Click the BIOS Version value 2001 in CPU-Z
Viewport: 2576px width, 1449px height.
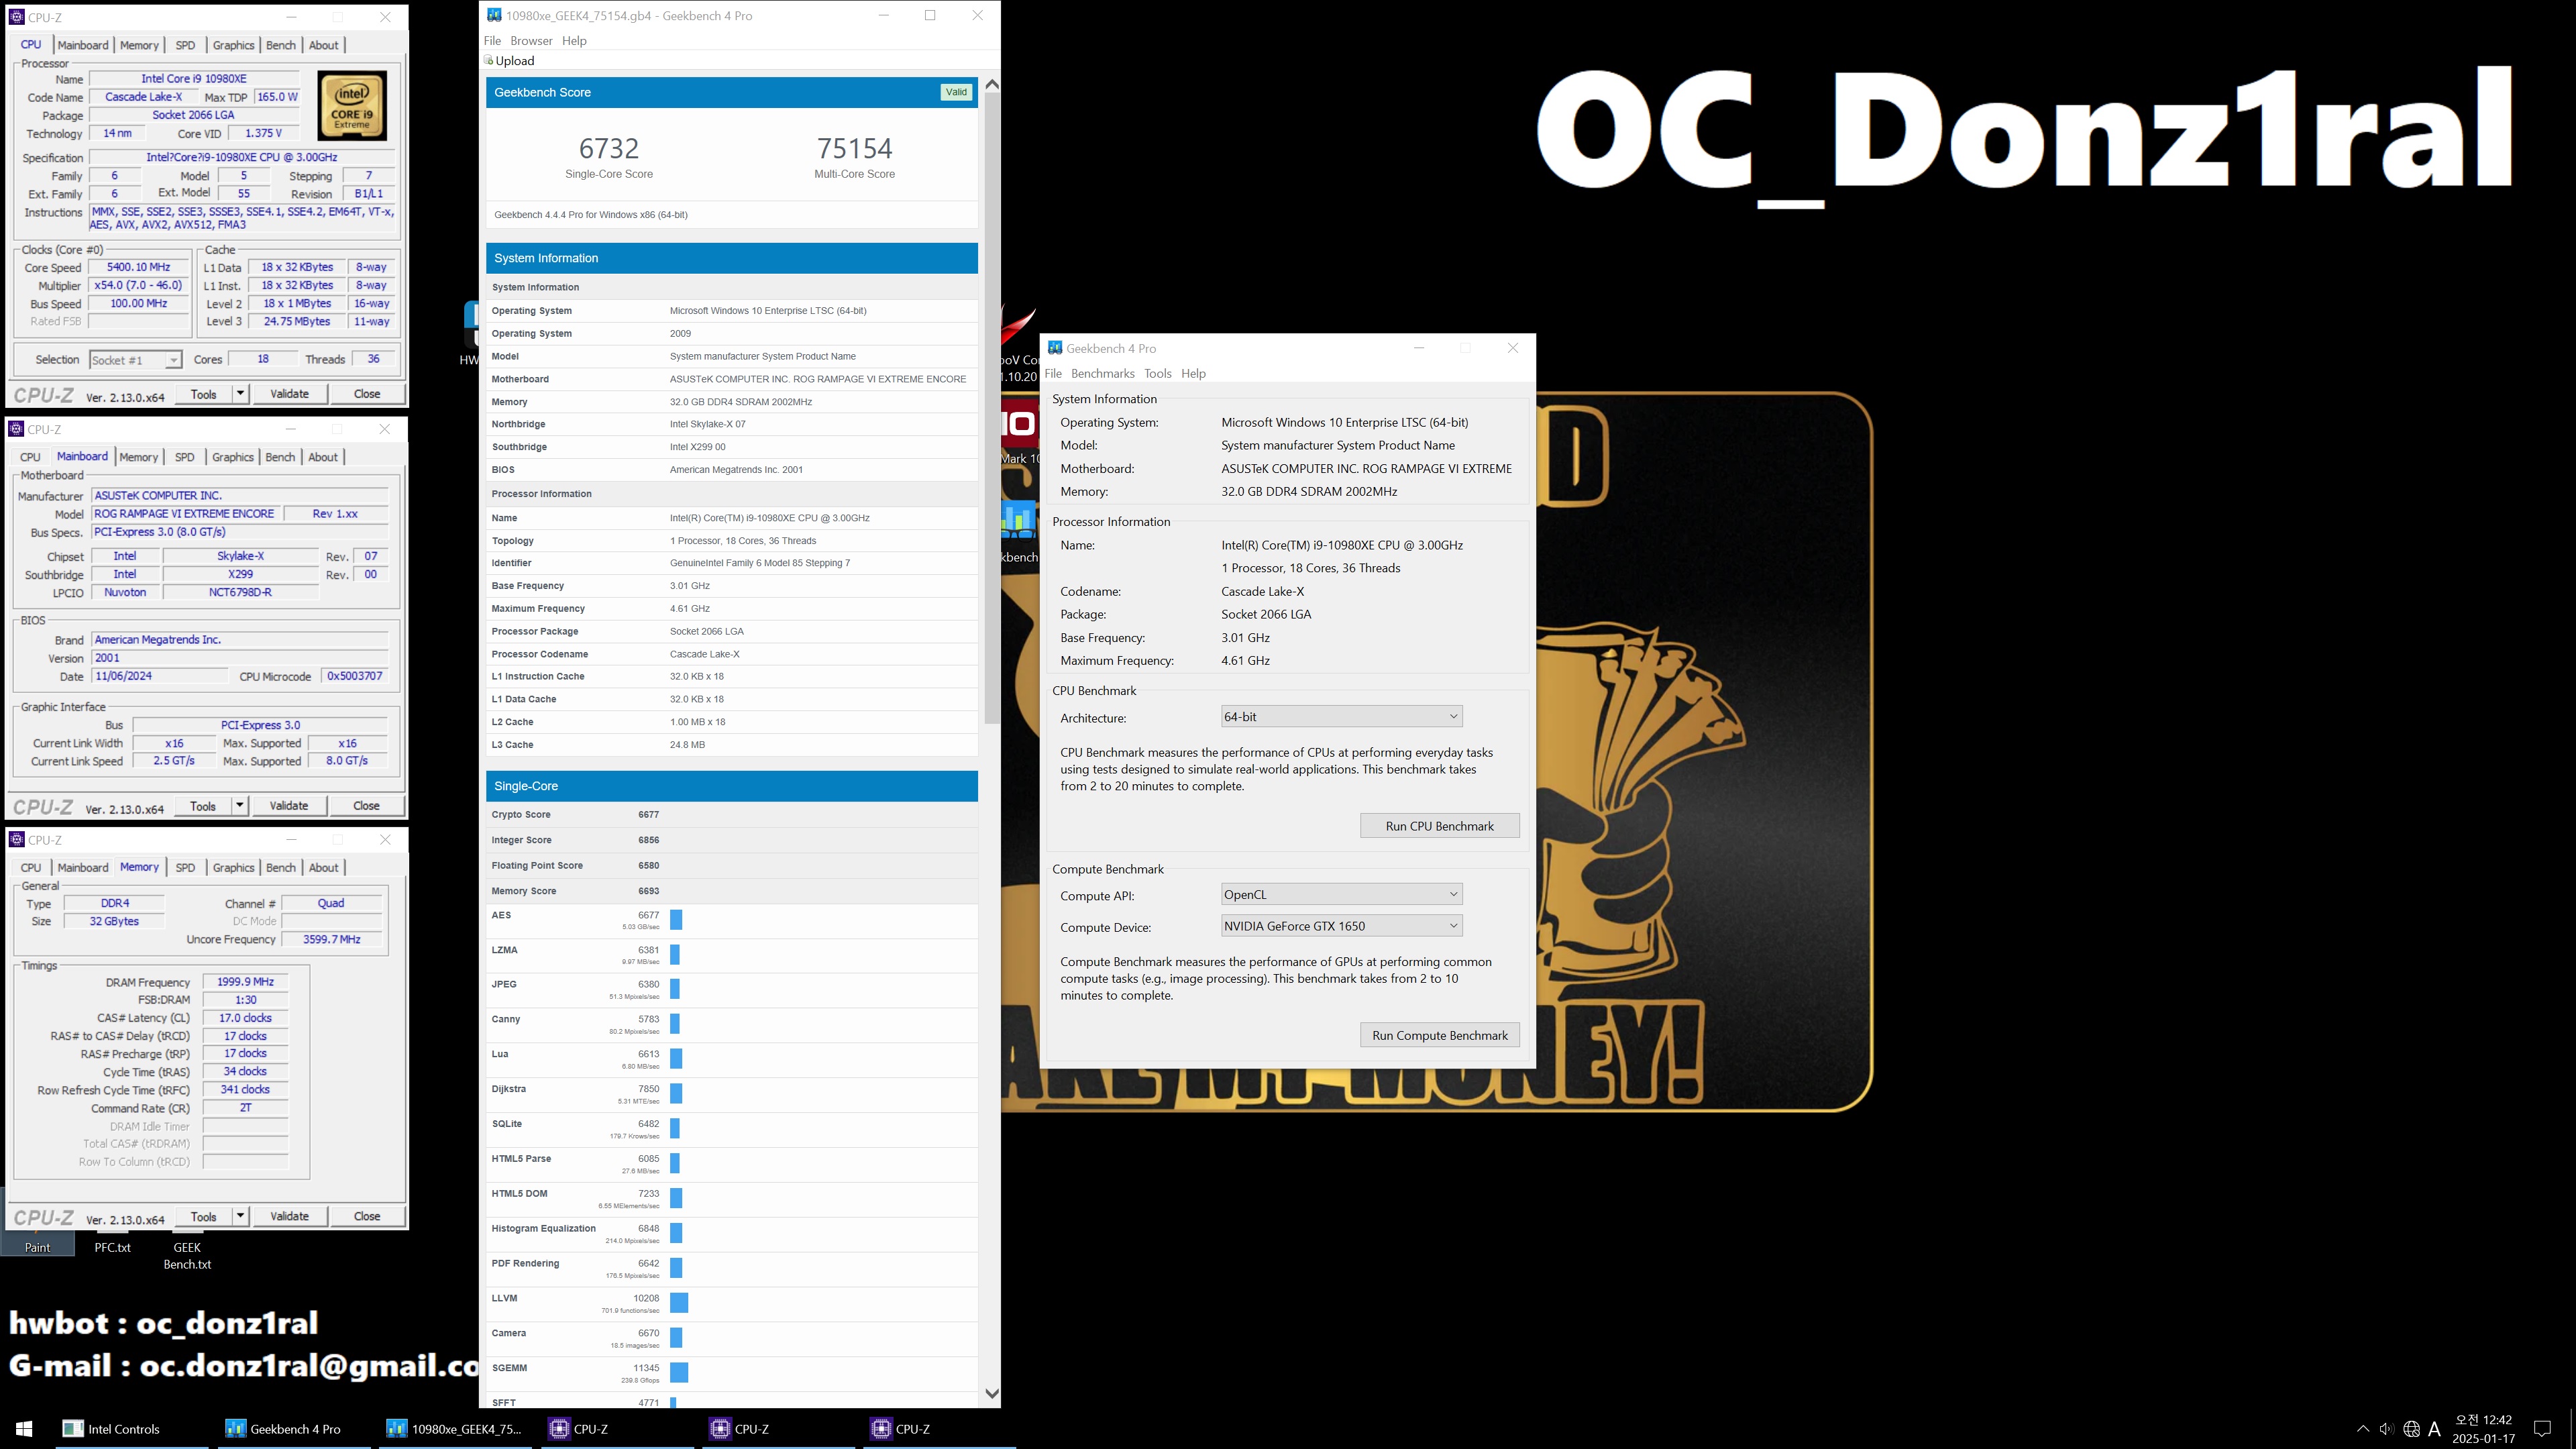click(240, 658)
